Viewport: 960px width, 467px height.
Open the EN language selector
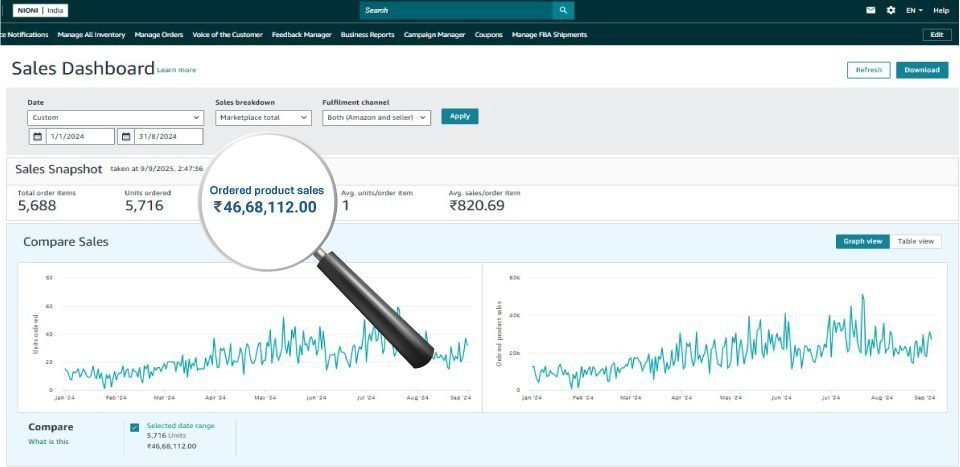(914, 10)
